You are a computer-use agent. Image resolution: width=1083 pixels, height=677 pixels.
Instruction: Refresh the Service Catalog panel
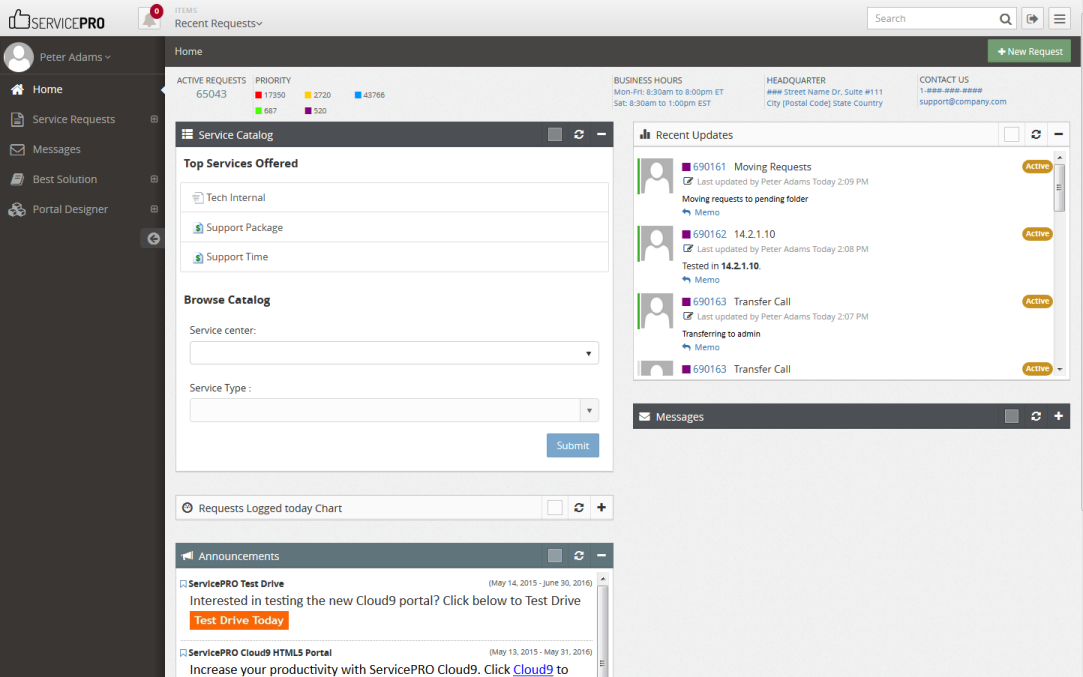tap(578, 134)
